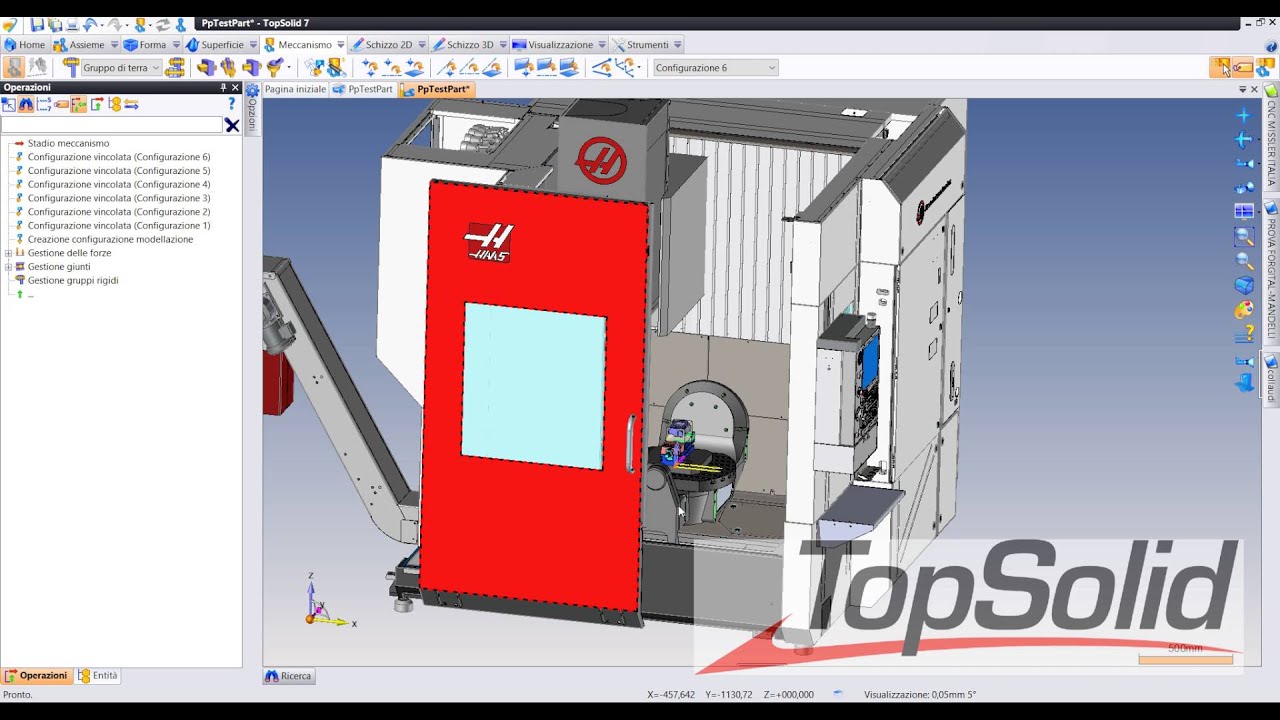Clear the search field with X button

point(232,125)
